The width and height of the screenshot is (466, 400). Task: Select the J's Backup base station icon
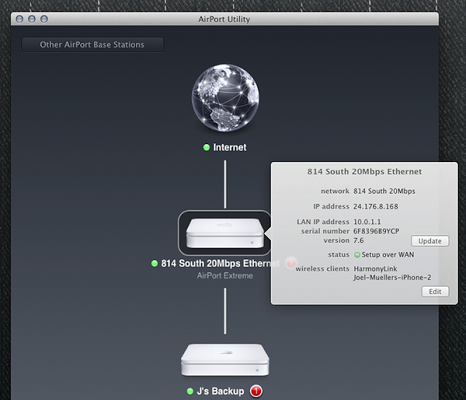point(225,360)
